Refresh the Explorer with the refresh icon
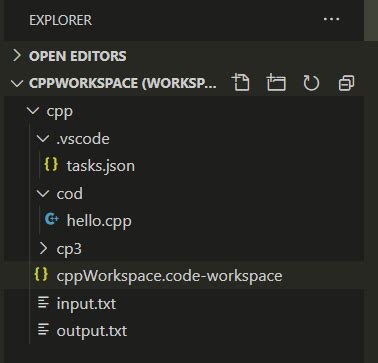 (x=311, y=83)
